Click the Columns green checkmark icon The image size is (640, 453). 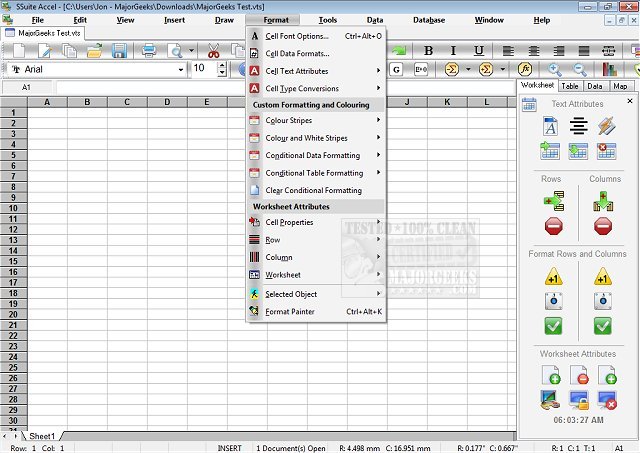click(x=603, y=326)
